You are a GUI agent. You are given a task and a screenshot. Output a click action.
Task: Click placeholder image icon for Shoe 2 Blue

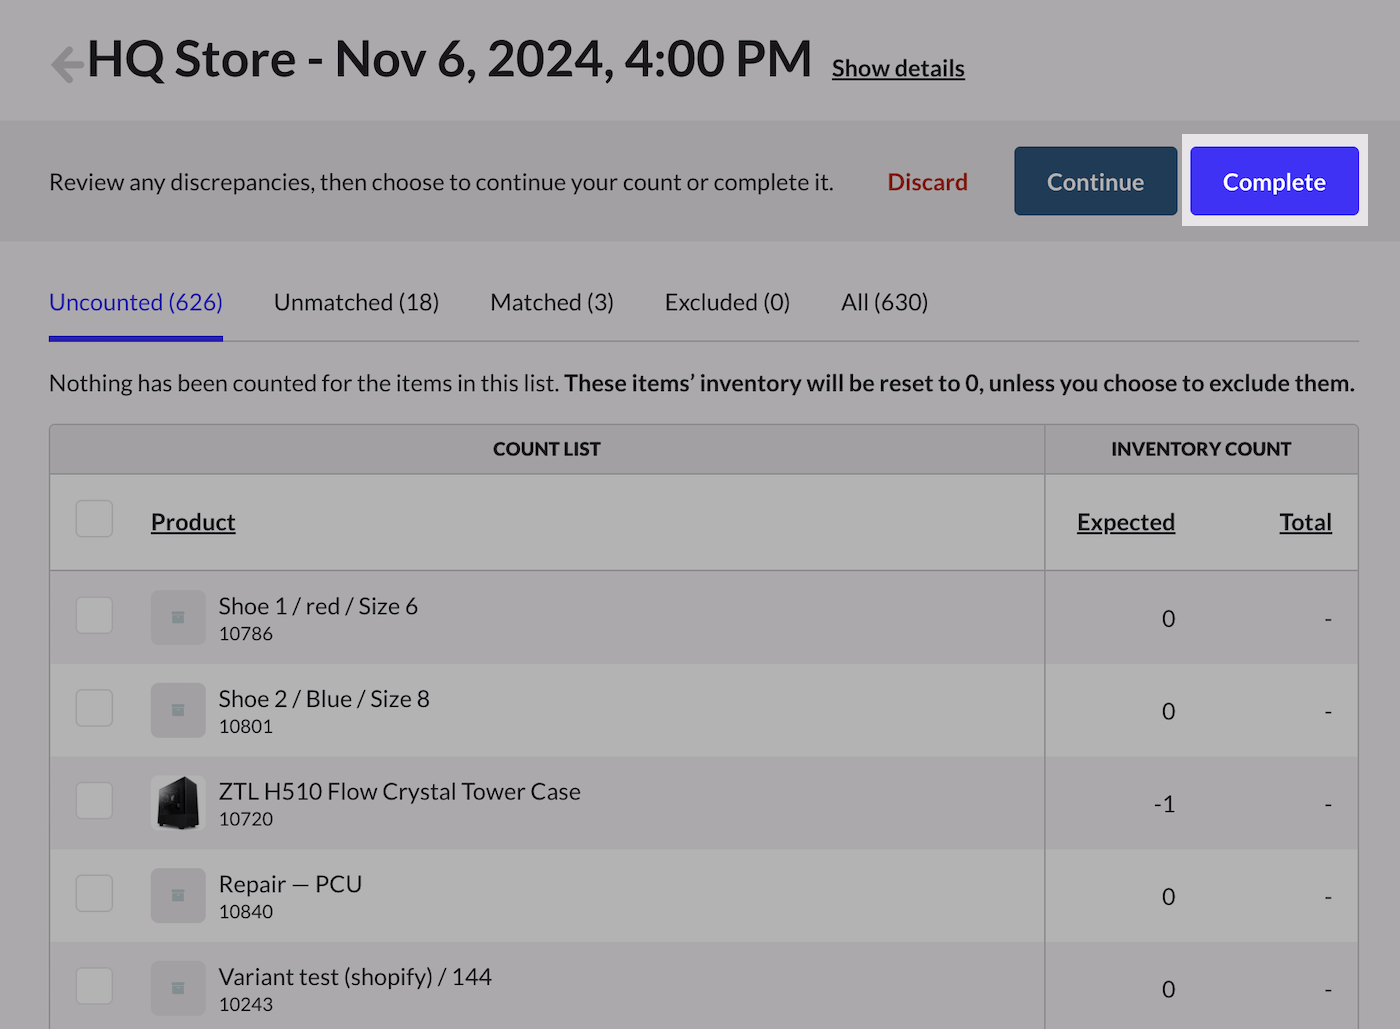click(178, 710)
